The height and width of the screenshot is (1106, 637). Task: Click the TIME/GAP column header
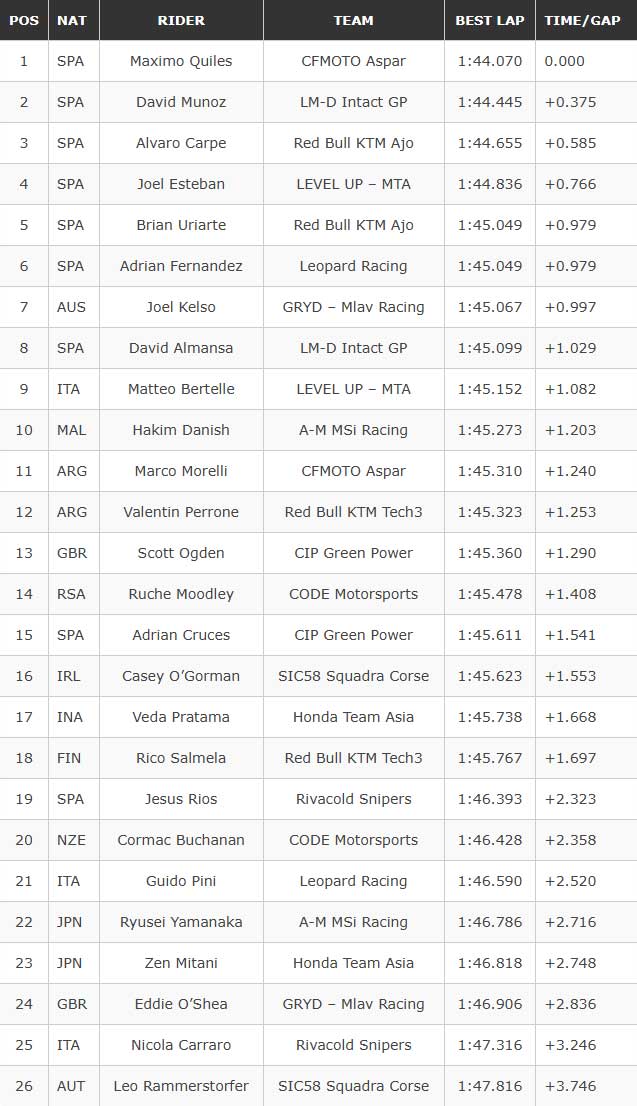(582, 20)
